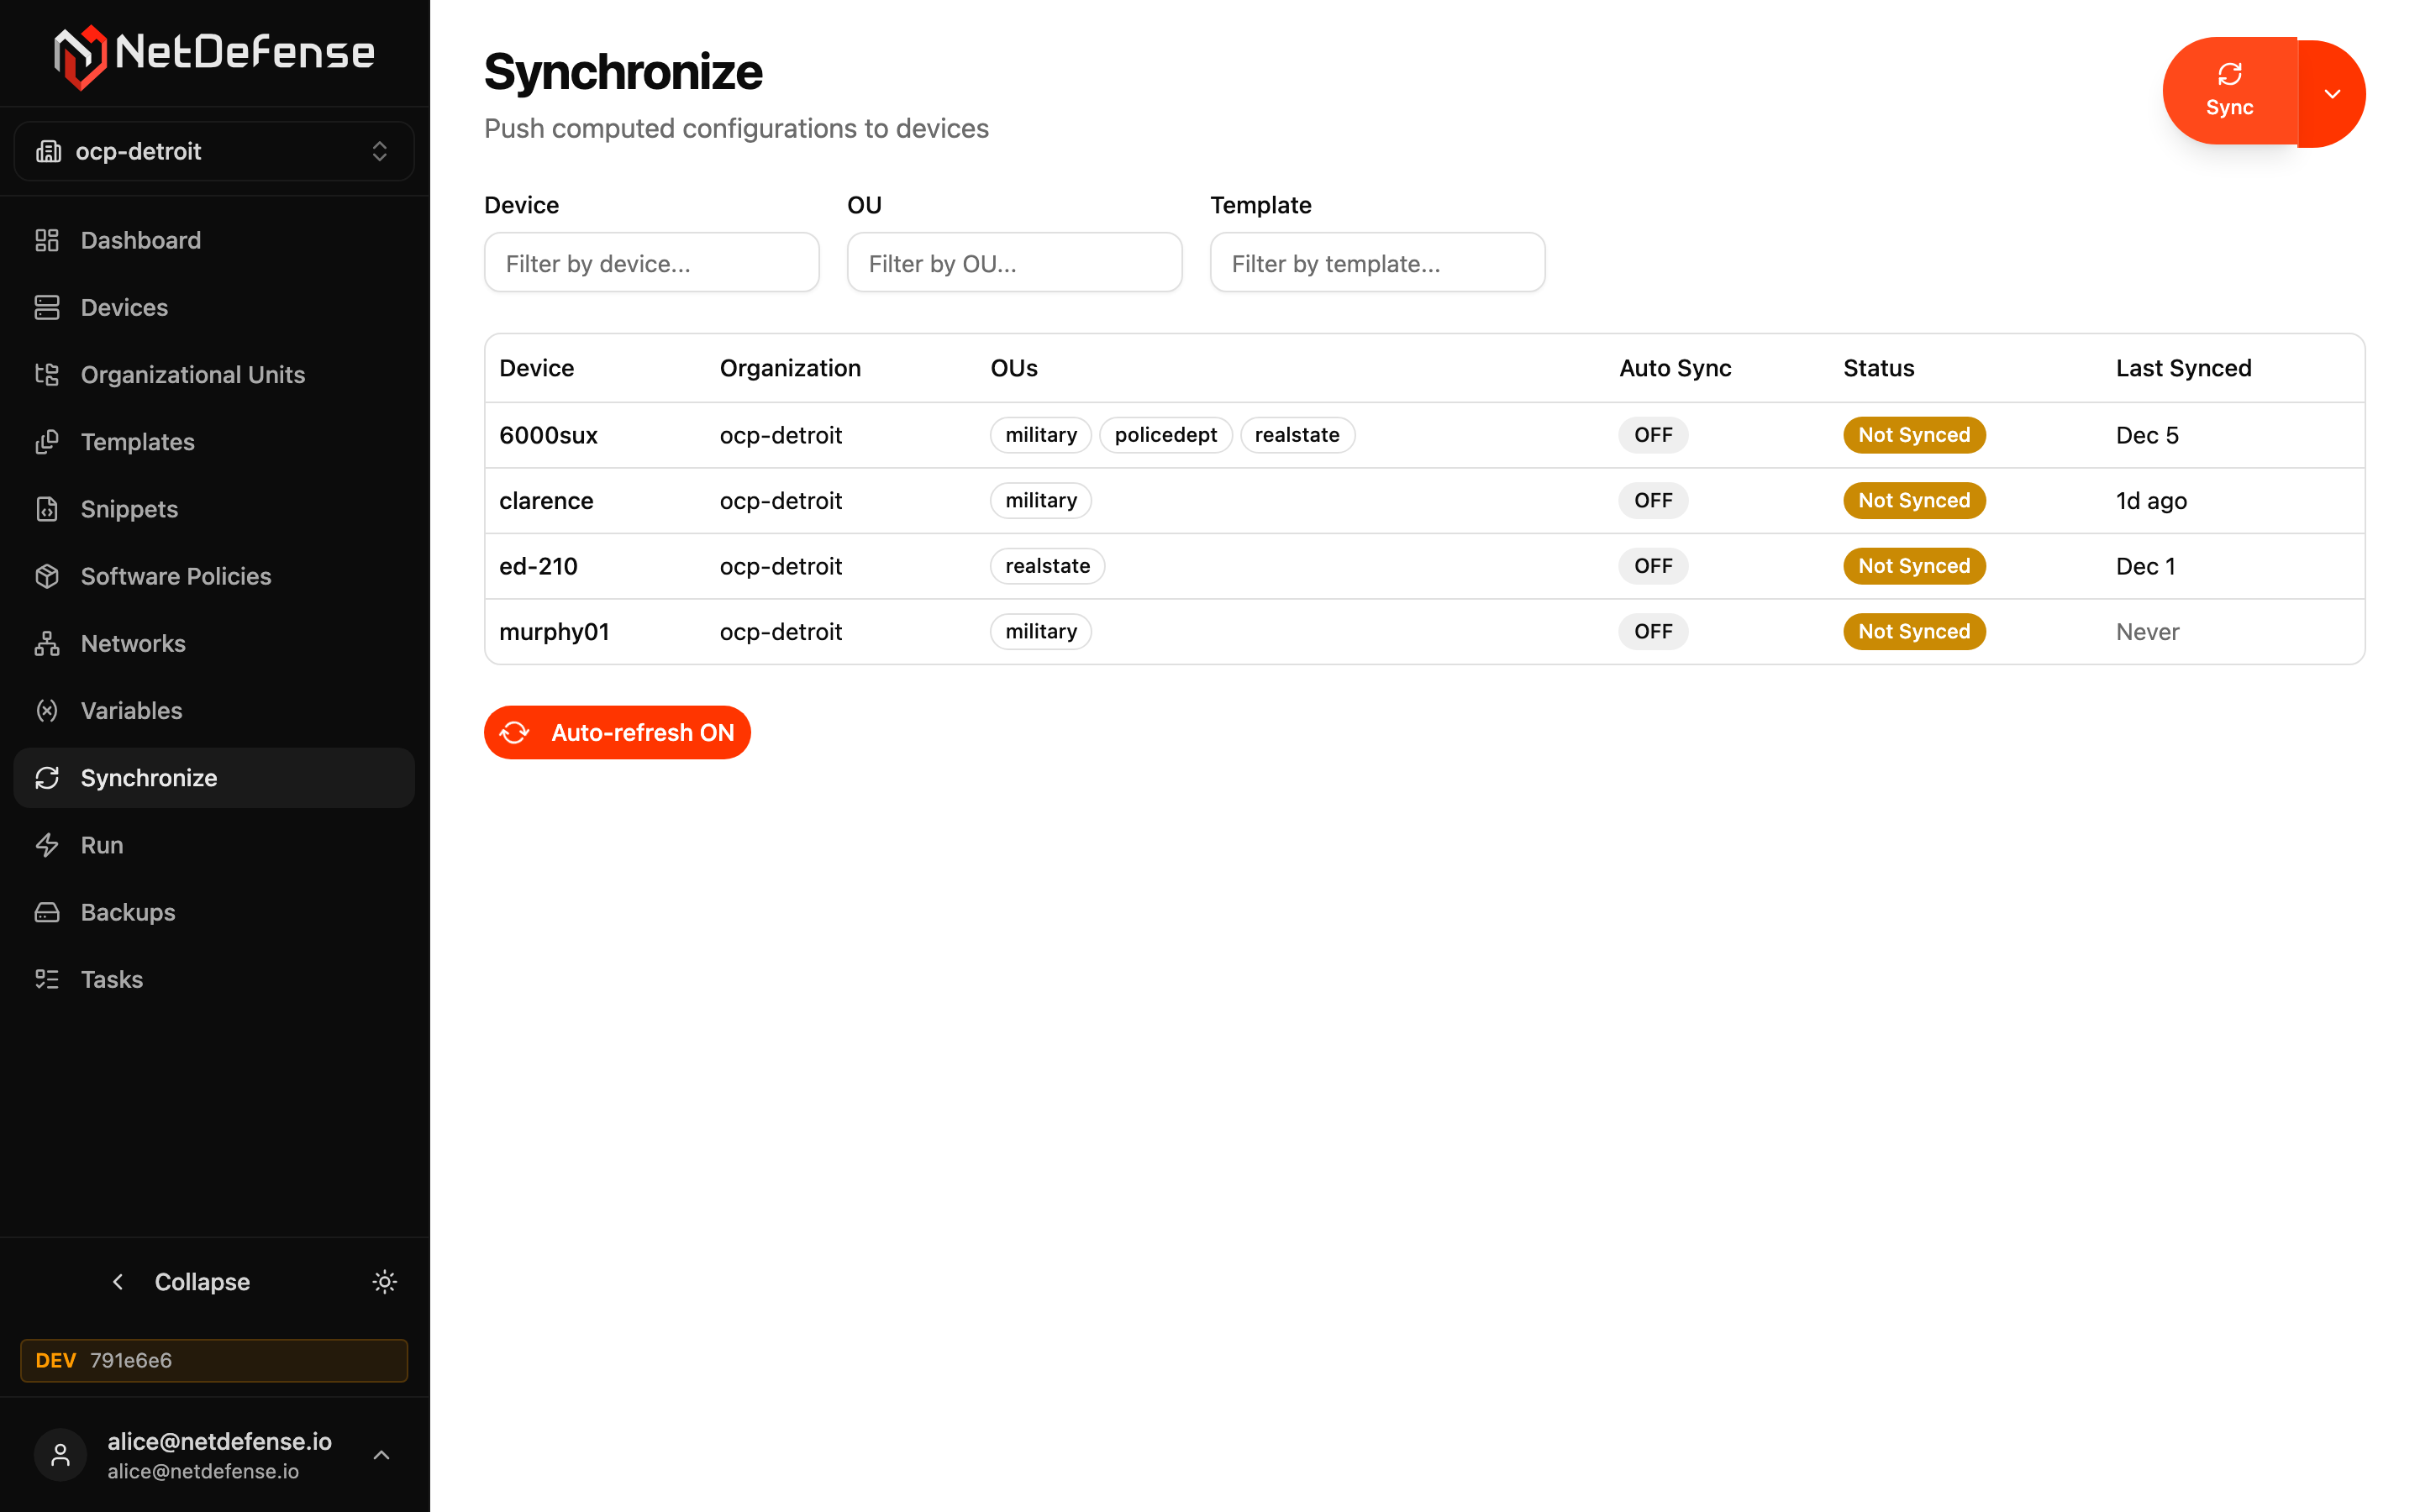Click Not Synced status for 6000sux

[x=1914, y=435]
